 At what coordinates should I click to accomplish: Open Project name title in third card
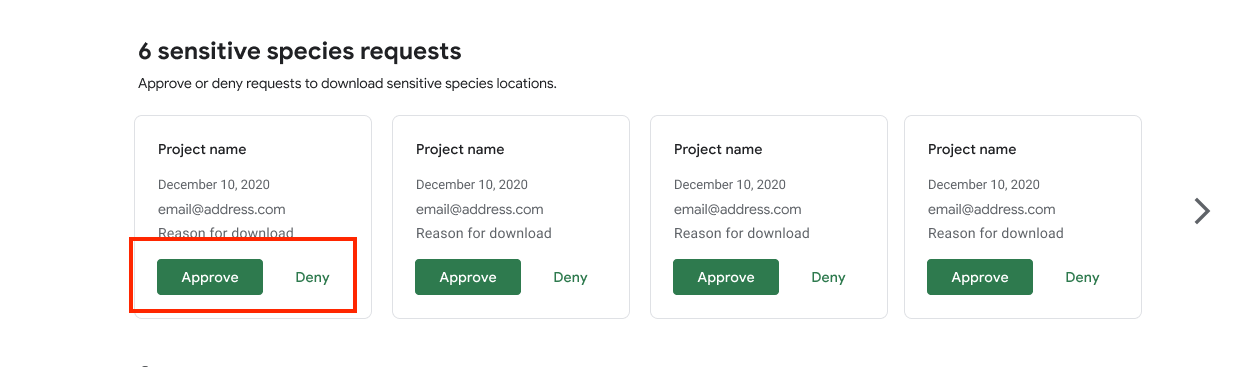(x=718, y=149)
